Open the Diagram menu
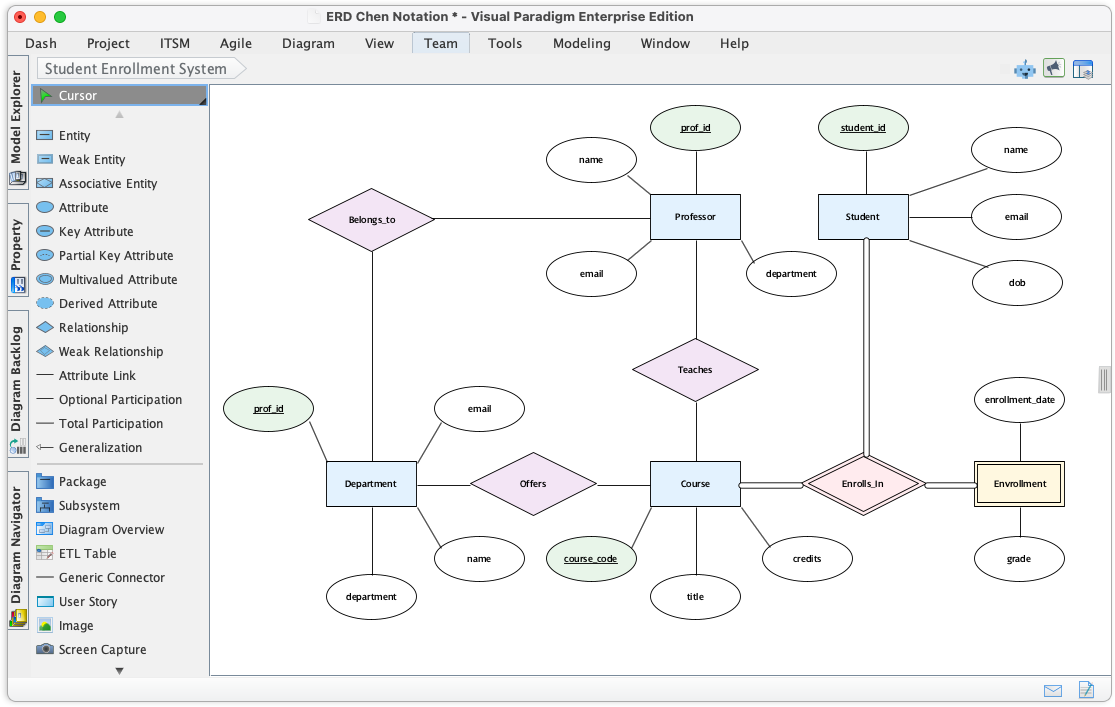This screenshot has height=707, width=1115. pos(308,43)
